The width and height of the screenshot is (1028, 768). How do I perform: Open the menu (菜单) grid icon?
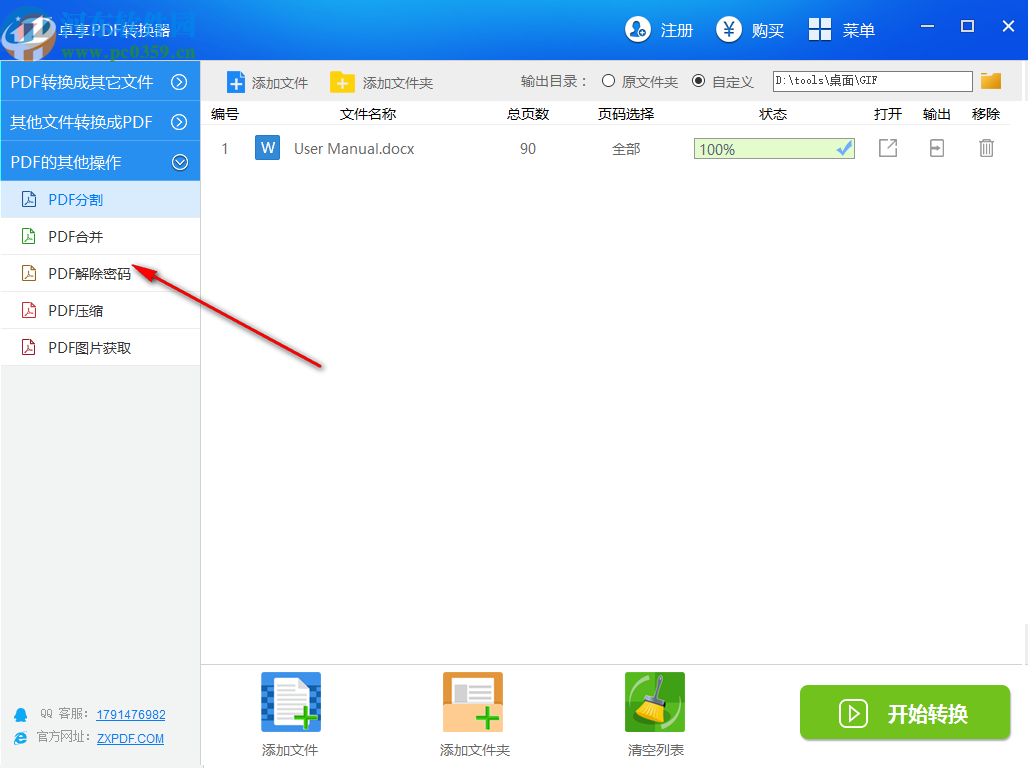[820, 30]
